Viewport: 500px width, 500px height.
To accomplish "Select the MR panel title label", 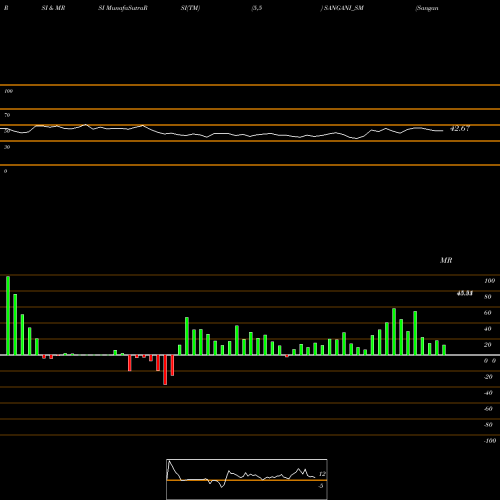I will click(446, 260).
